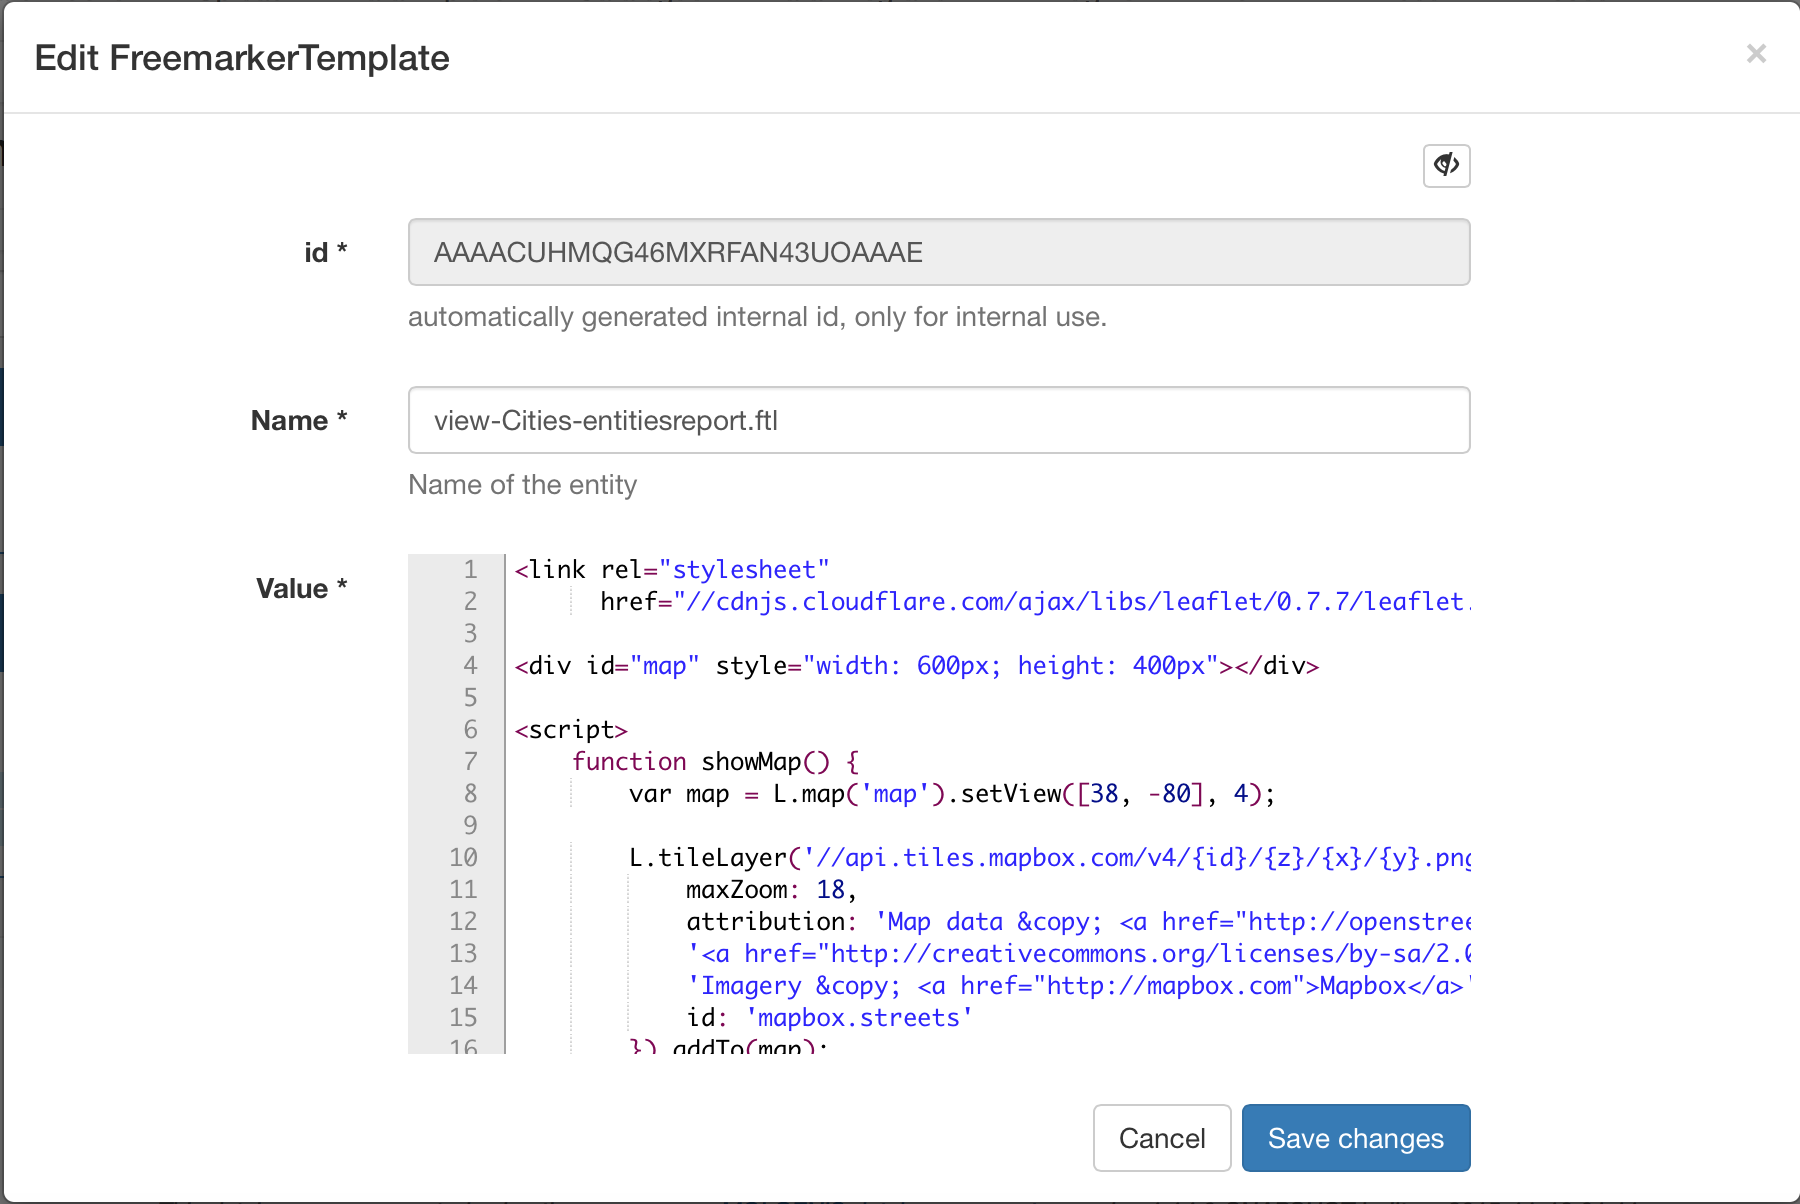This screenshot has height=1204, width=1800.
Task: Click the function showMap() declaration
Action: point(715,762)
